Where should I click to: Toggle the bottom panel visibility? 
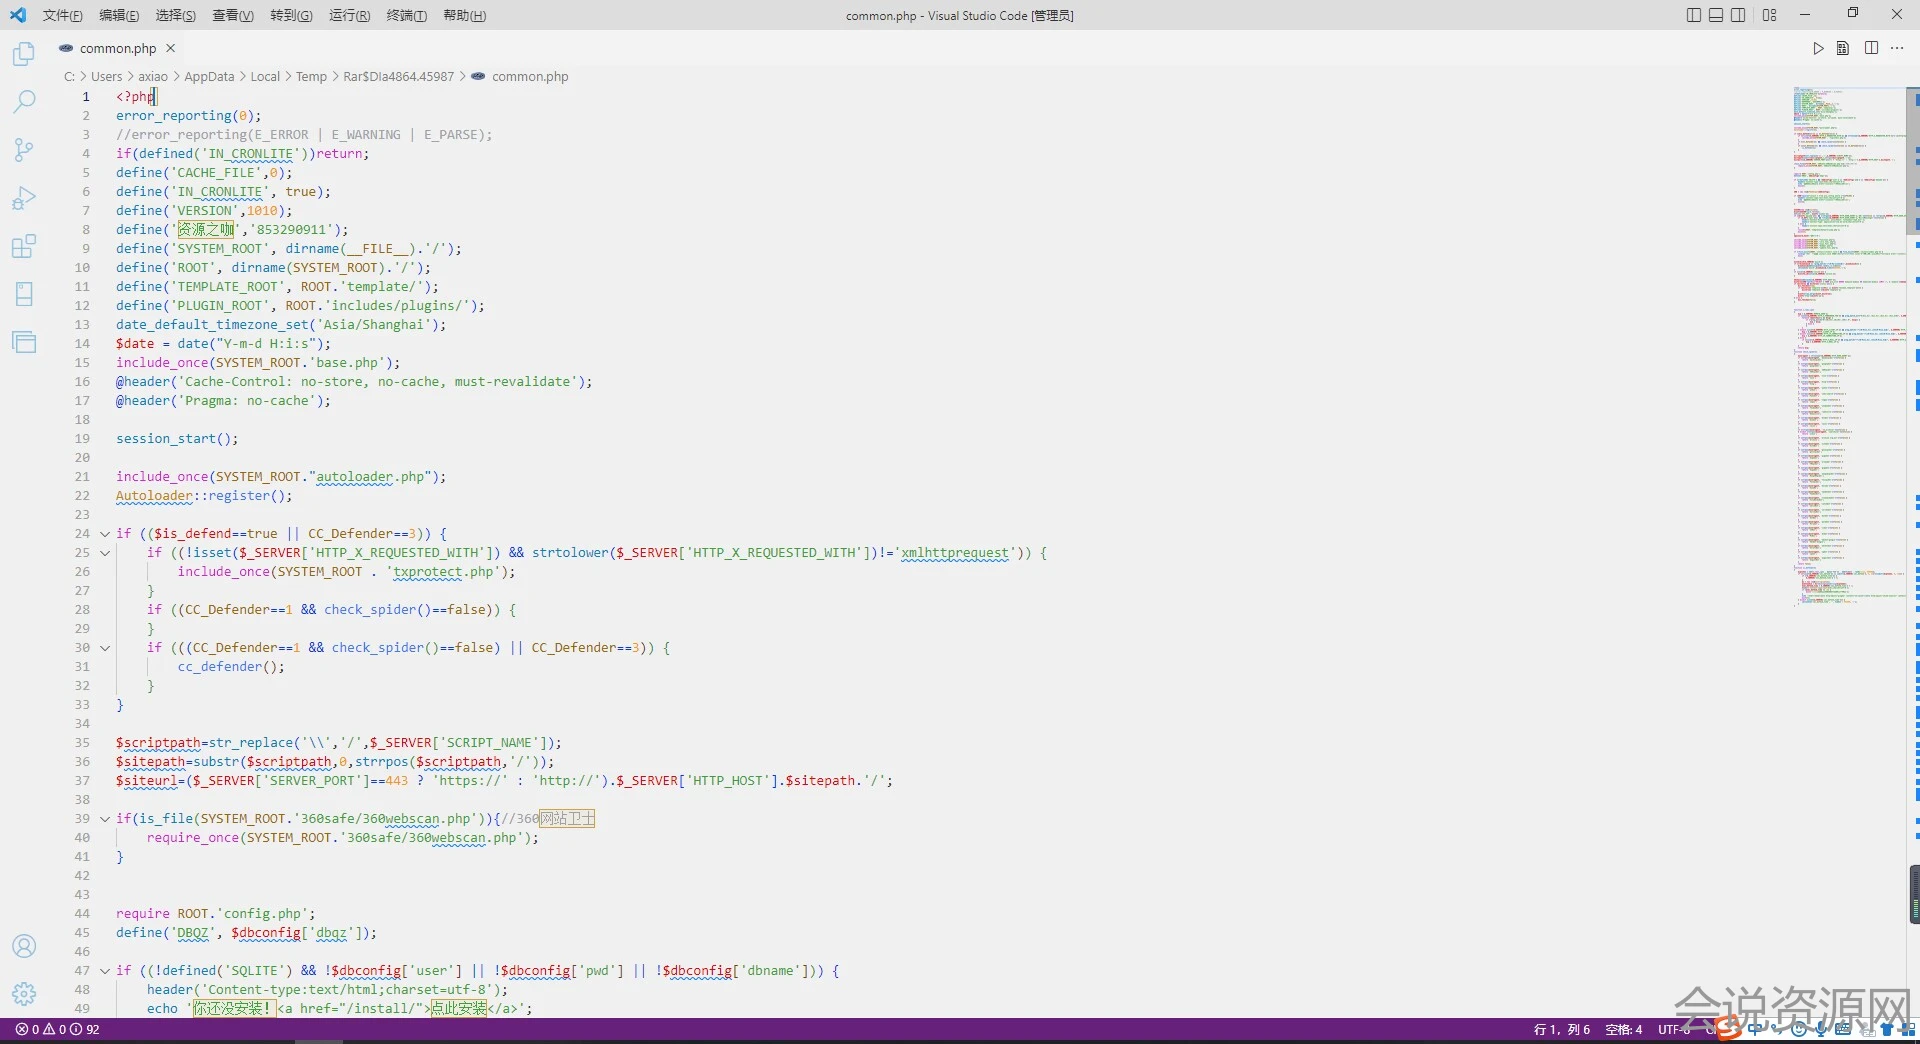(1716, 15)
